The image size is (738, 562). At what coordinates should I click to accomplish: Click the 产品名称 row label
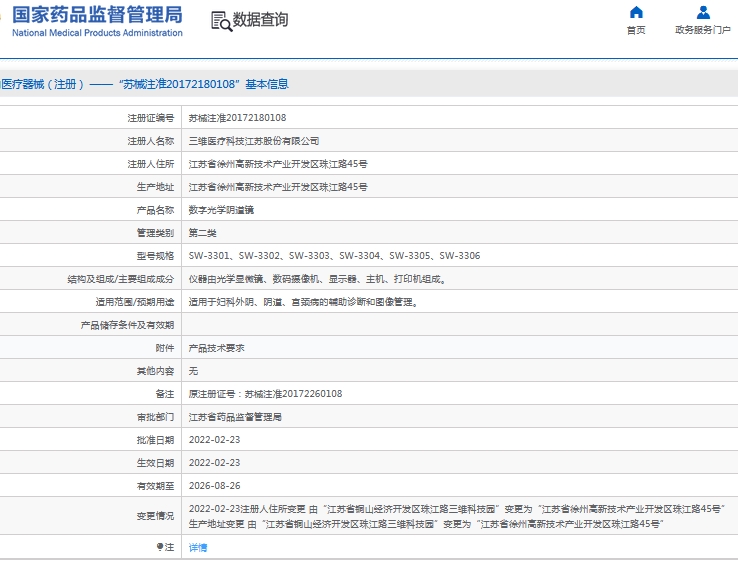pyautogui.click(x=155, y=210)
